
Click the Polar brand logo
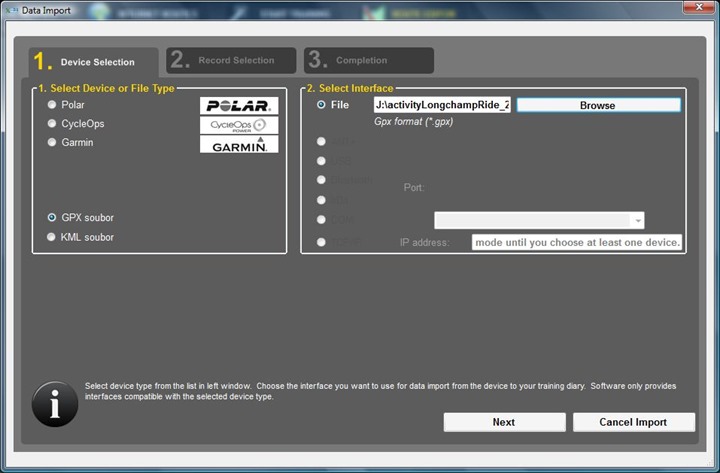pos(239,106)
